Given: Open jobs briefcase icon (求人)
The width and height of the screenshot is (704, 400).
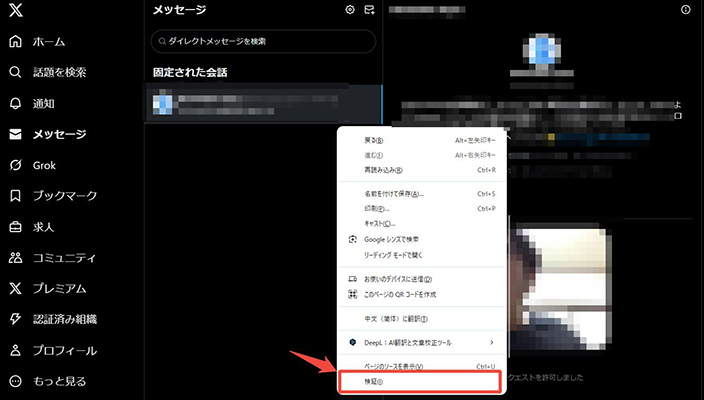Looking at the screenshot, I should pos(15,227).
